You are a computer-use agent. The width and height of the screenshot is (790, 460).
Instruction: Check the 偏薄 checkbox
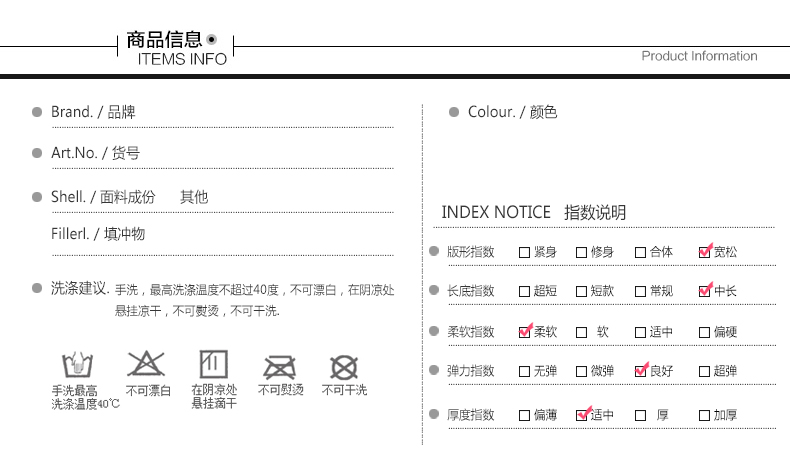(524, 415)
